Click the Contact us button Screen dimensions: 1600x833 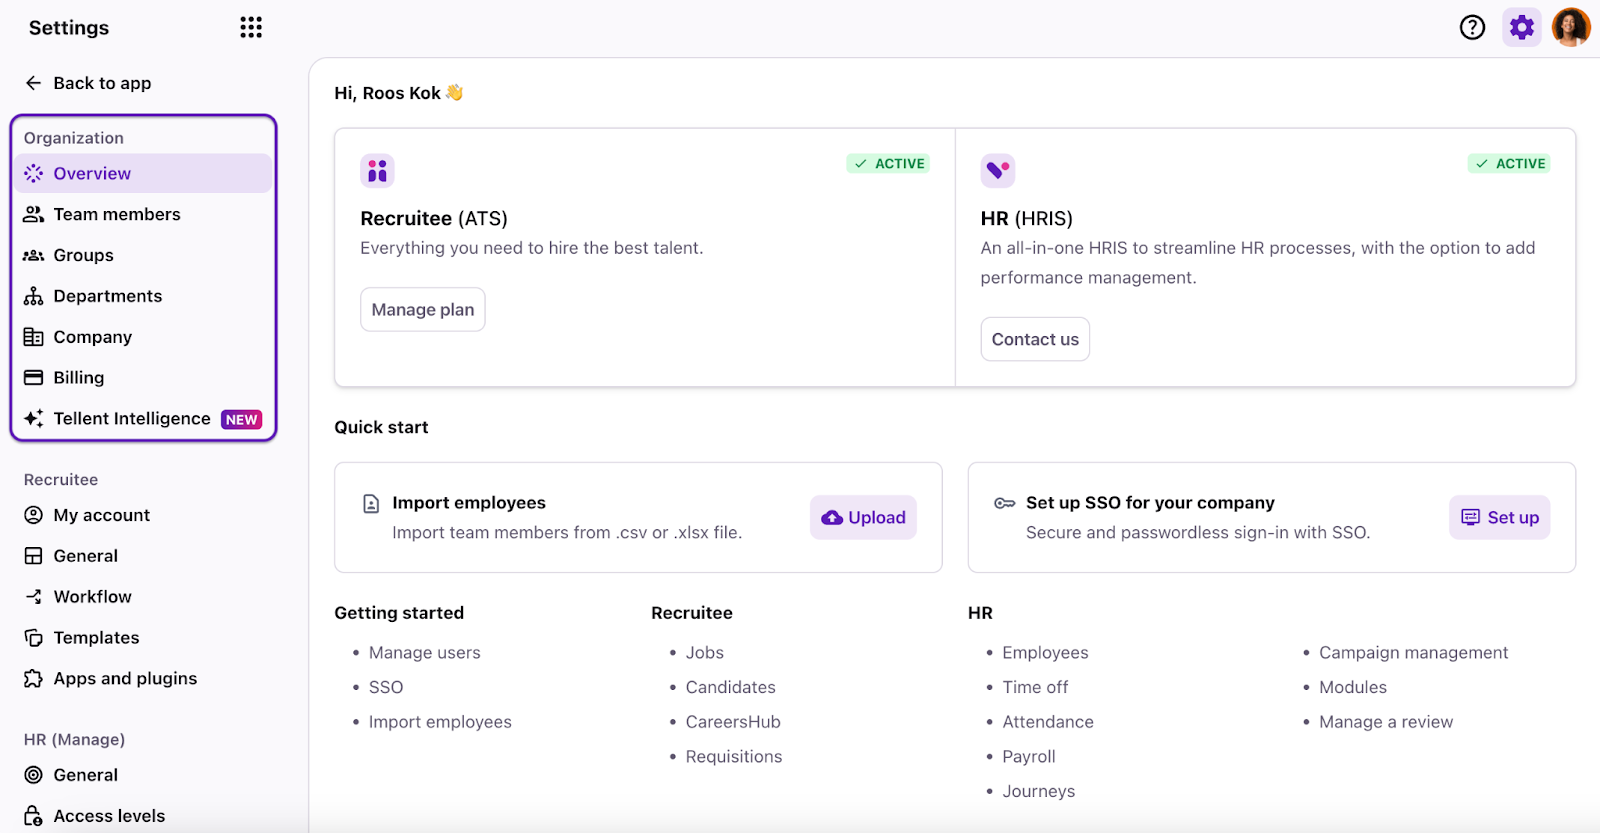(x=1035, y=340)
